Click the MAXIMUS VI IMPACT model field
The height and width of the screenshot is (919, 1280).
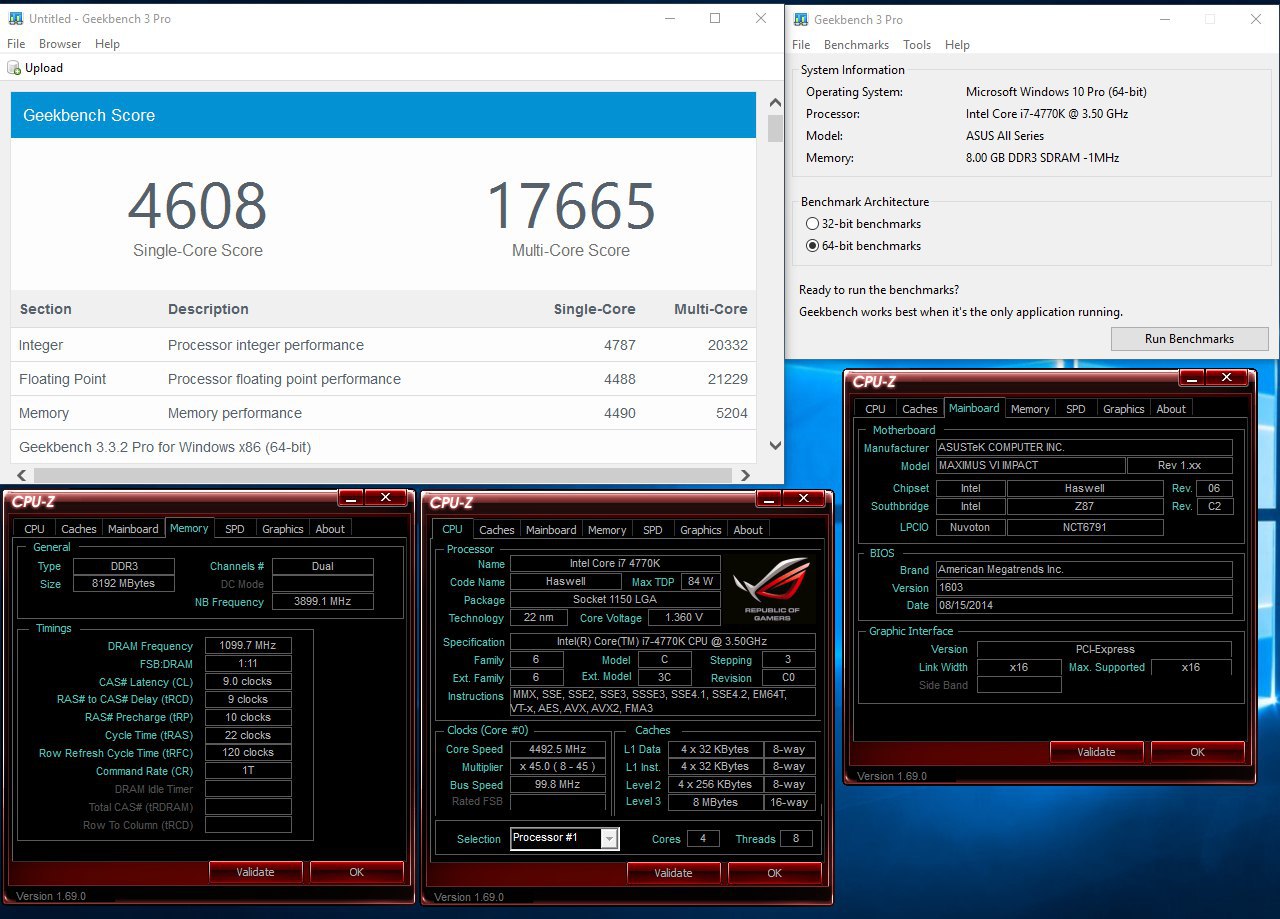[x=1030, y=466]
